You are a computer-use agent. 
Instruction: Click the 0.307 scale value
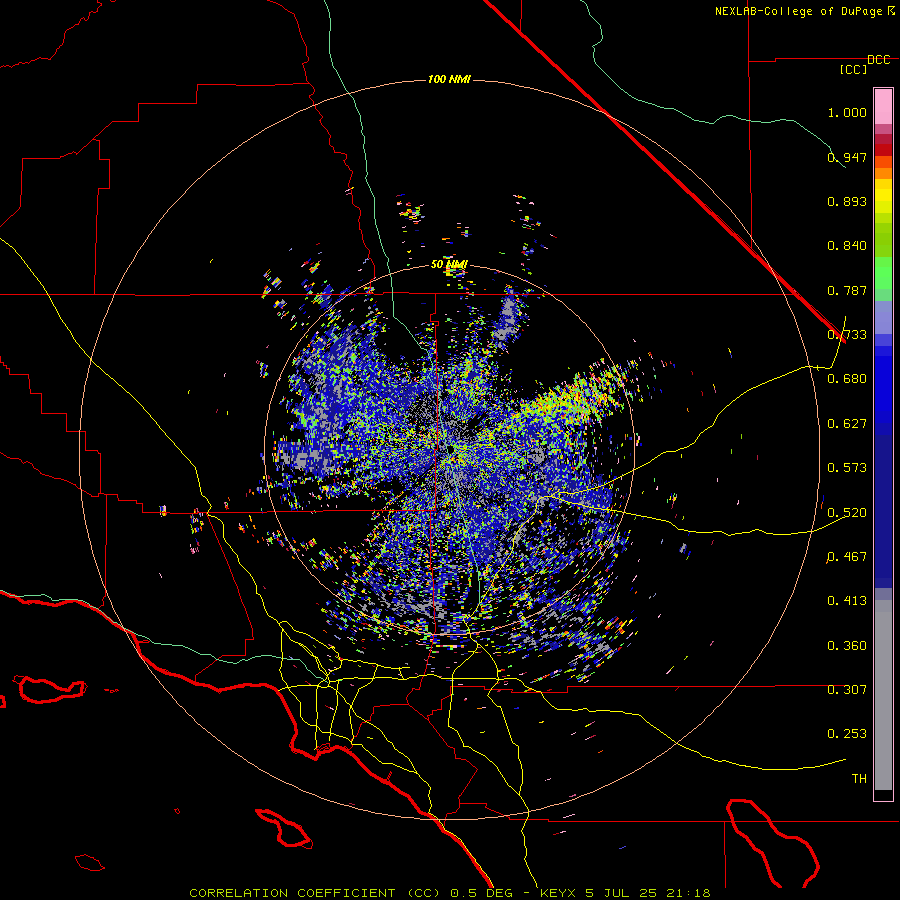[847, 690]
